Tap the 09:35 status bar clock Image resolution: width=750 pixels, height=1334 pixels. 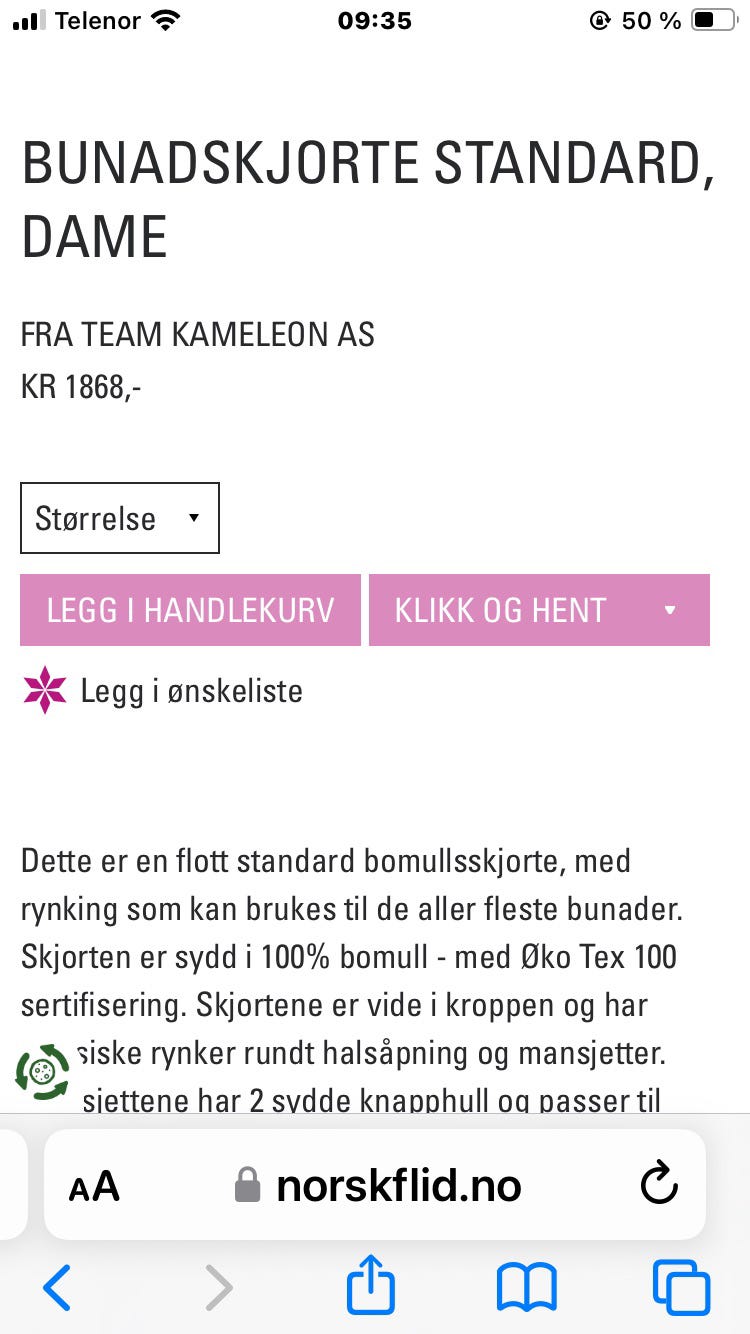375,21
